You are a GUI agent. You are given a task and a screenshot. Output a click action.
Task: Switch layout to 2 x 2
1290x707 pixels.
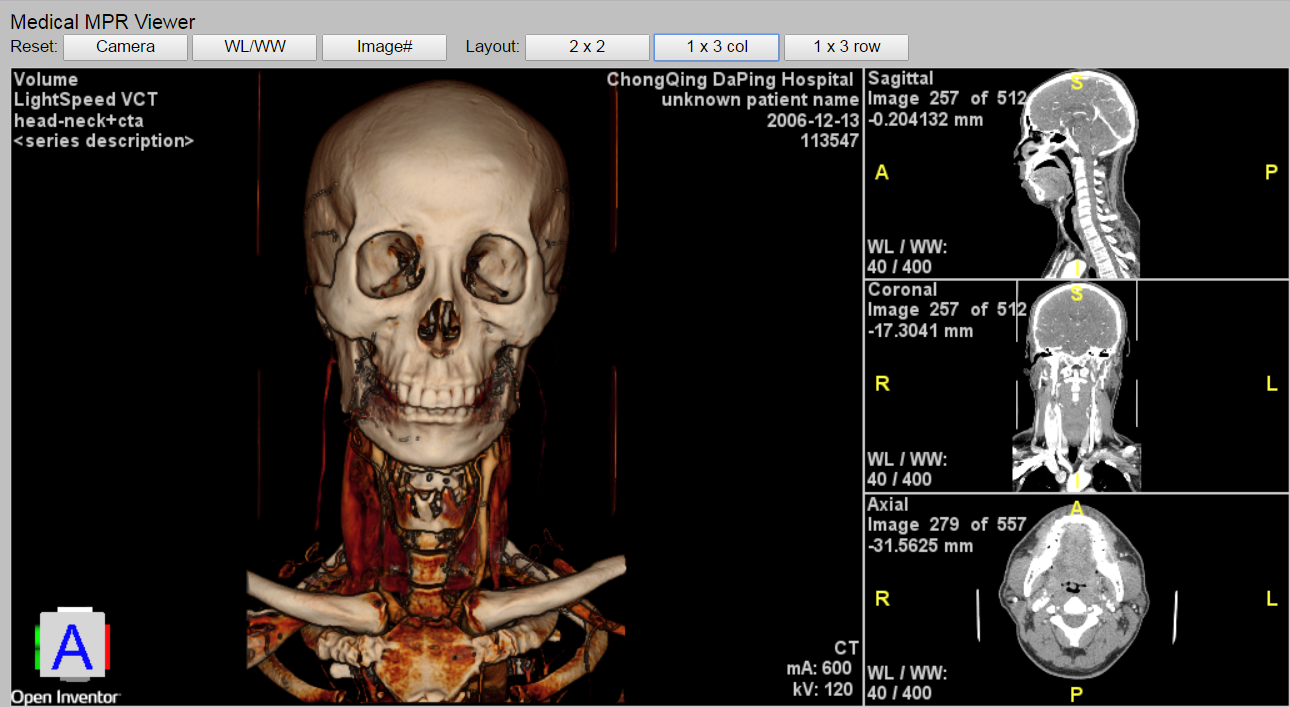(x=587, y=47)
